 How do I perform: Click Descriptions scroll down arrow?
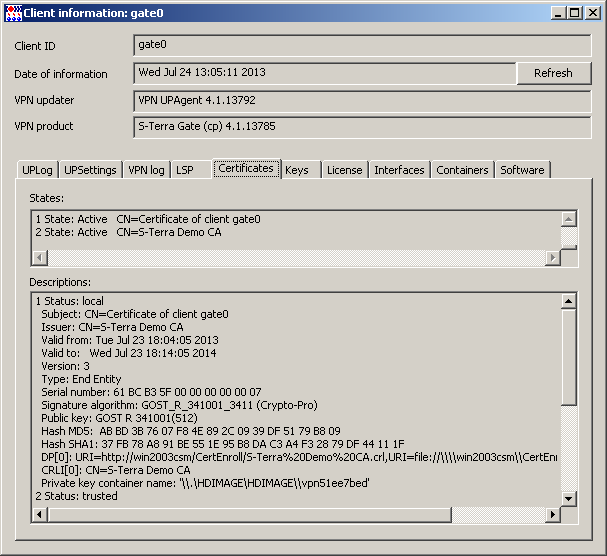coord(569,499)
